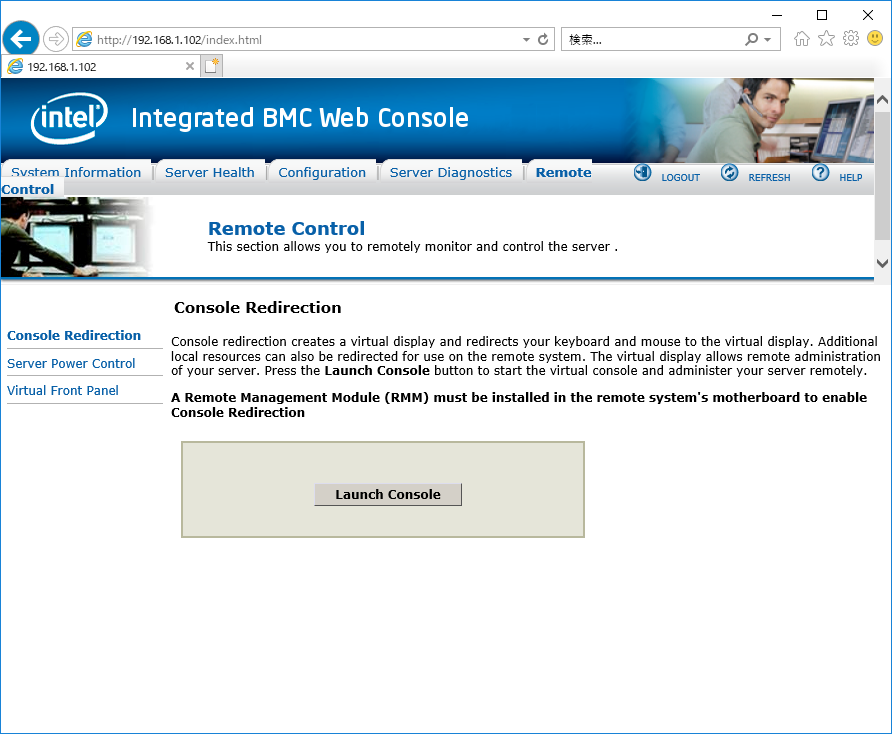Close the 192.168.1.102 browser tab
The image size is (892, 734).
pyautogui.click(x=190, y=66)
